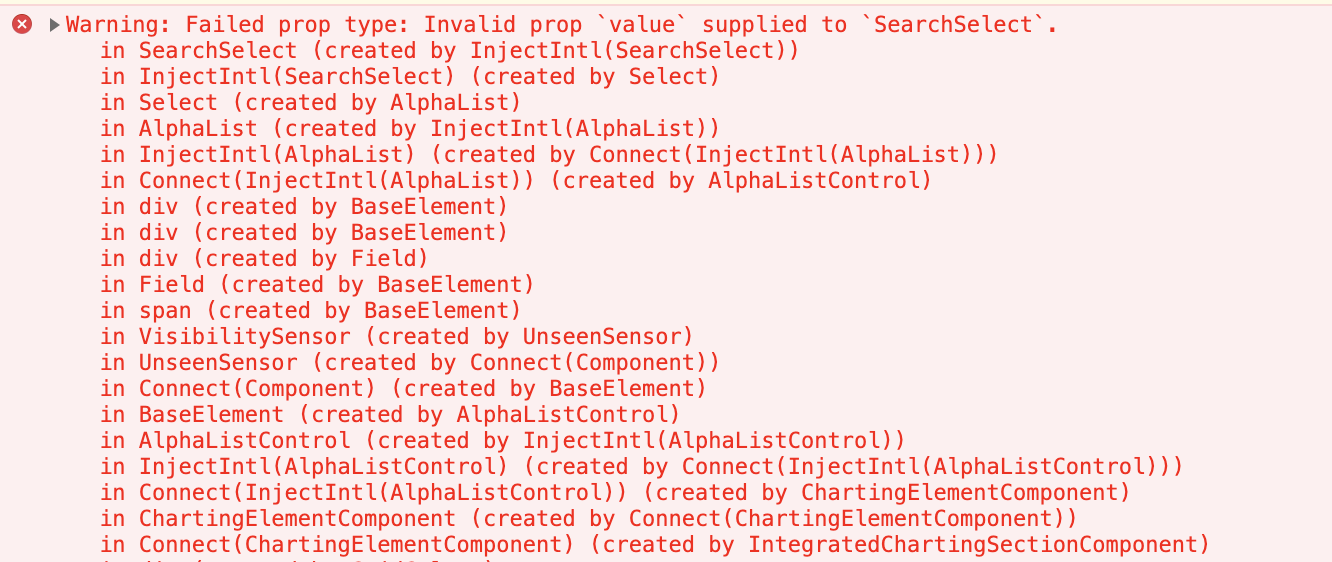Click the 'in span (created by BaseElement)' line

tap(310, 311)
